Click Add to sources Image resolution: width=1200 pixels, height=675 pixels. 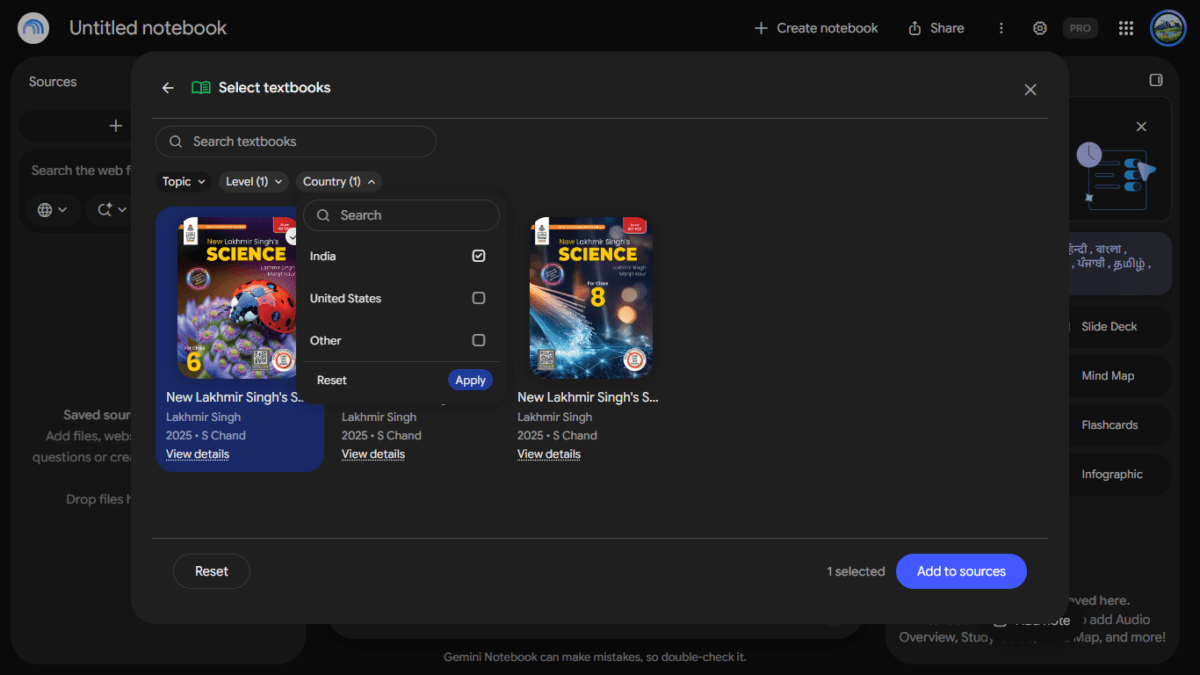pos(961,571)
